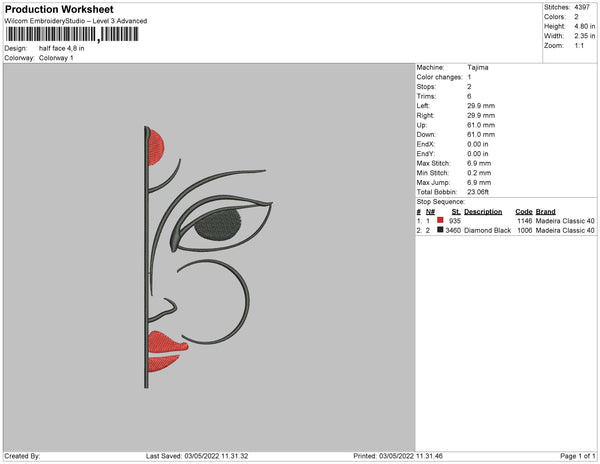Click the Stitches count 4397
This screenshot has width=600, height=464.
[582, 7]
